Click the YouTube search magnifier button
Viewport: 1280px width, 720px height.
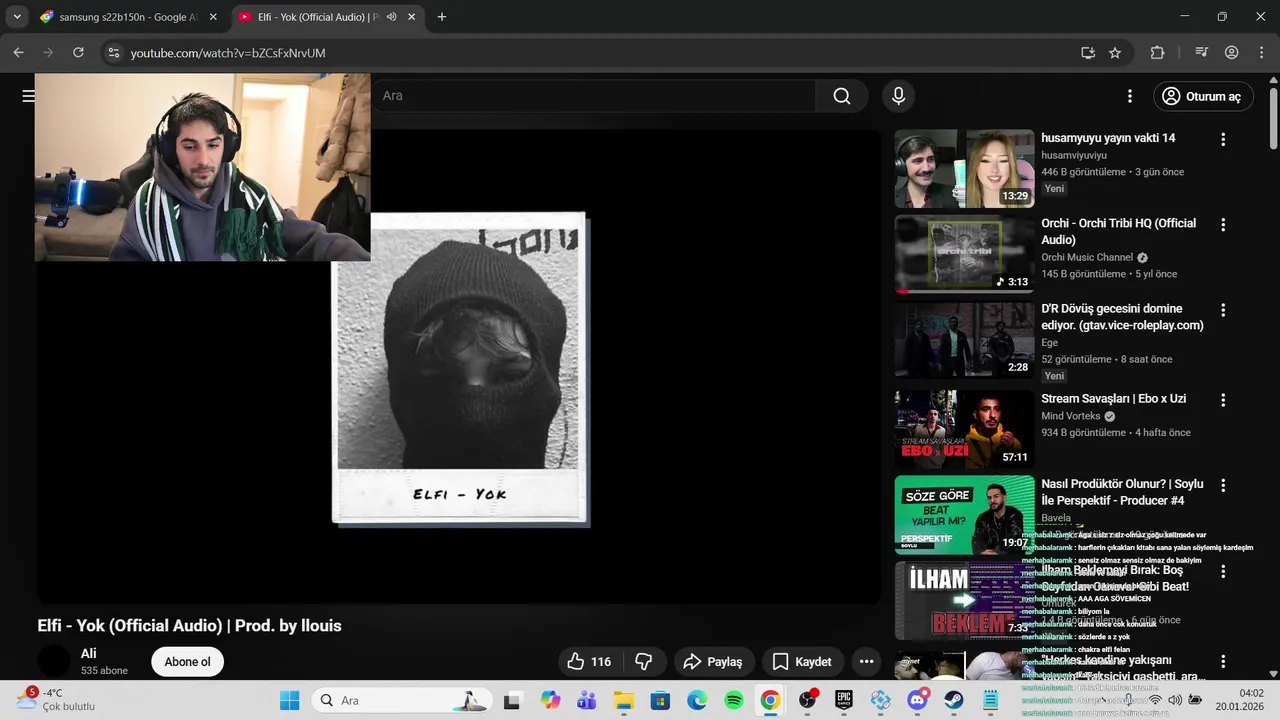tap(842, 96)
